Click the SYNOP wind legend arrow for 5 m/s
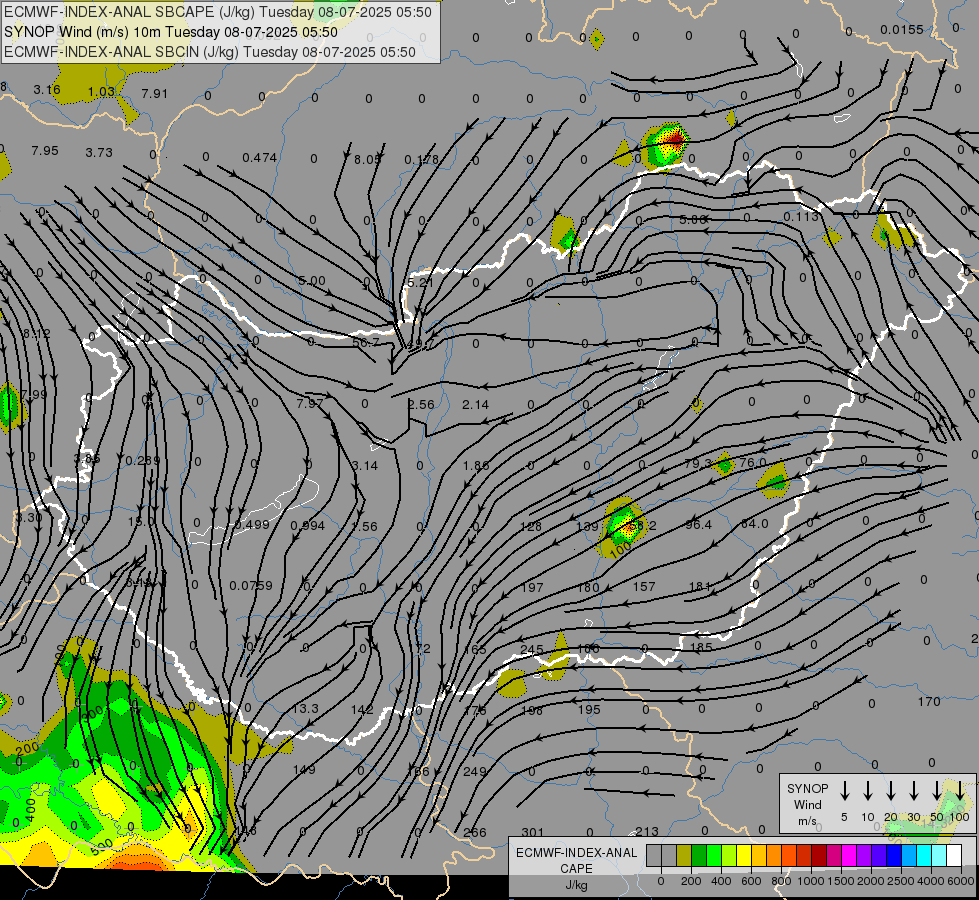Viewport: 979px width, 900px height. tap(845, 790)
